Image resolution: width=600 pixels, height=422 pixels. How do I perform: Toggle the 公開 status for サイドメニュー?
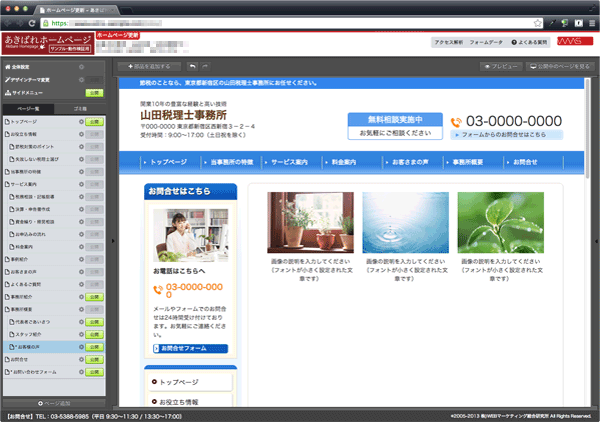coord(94,91)
